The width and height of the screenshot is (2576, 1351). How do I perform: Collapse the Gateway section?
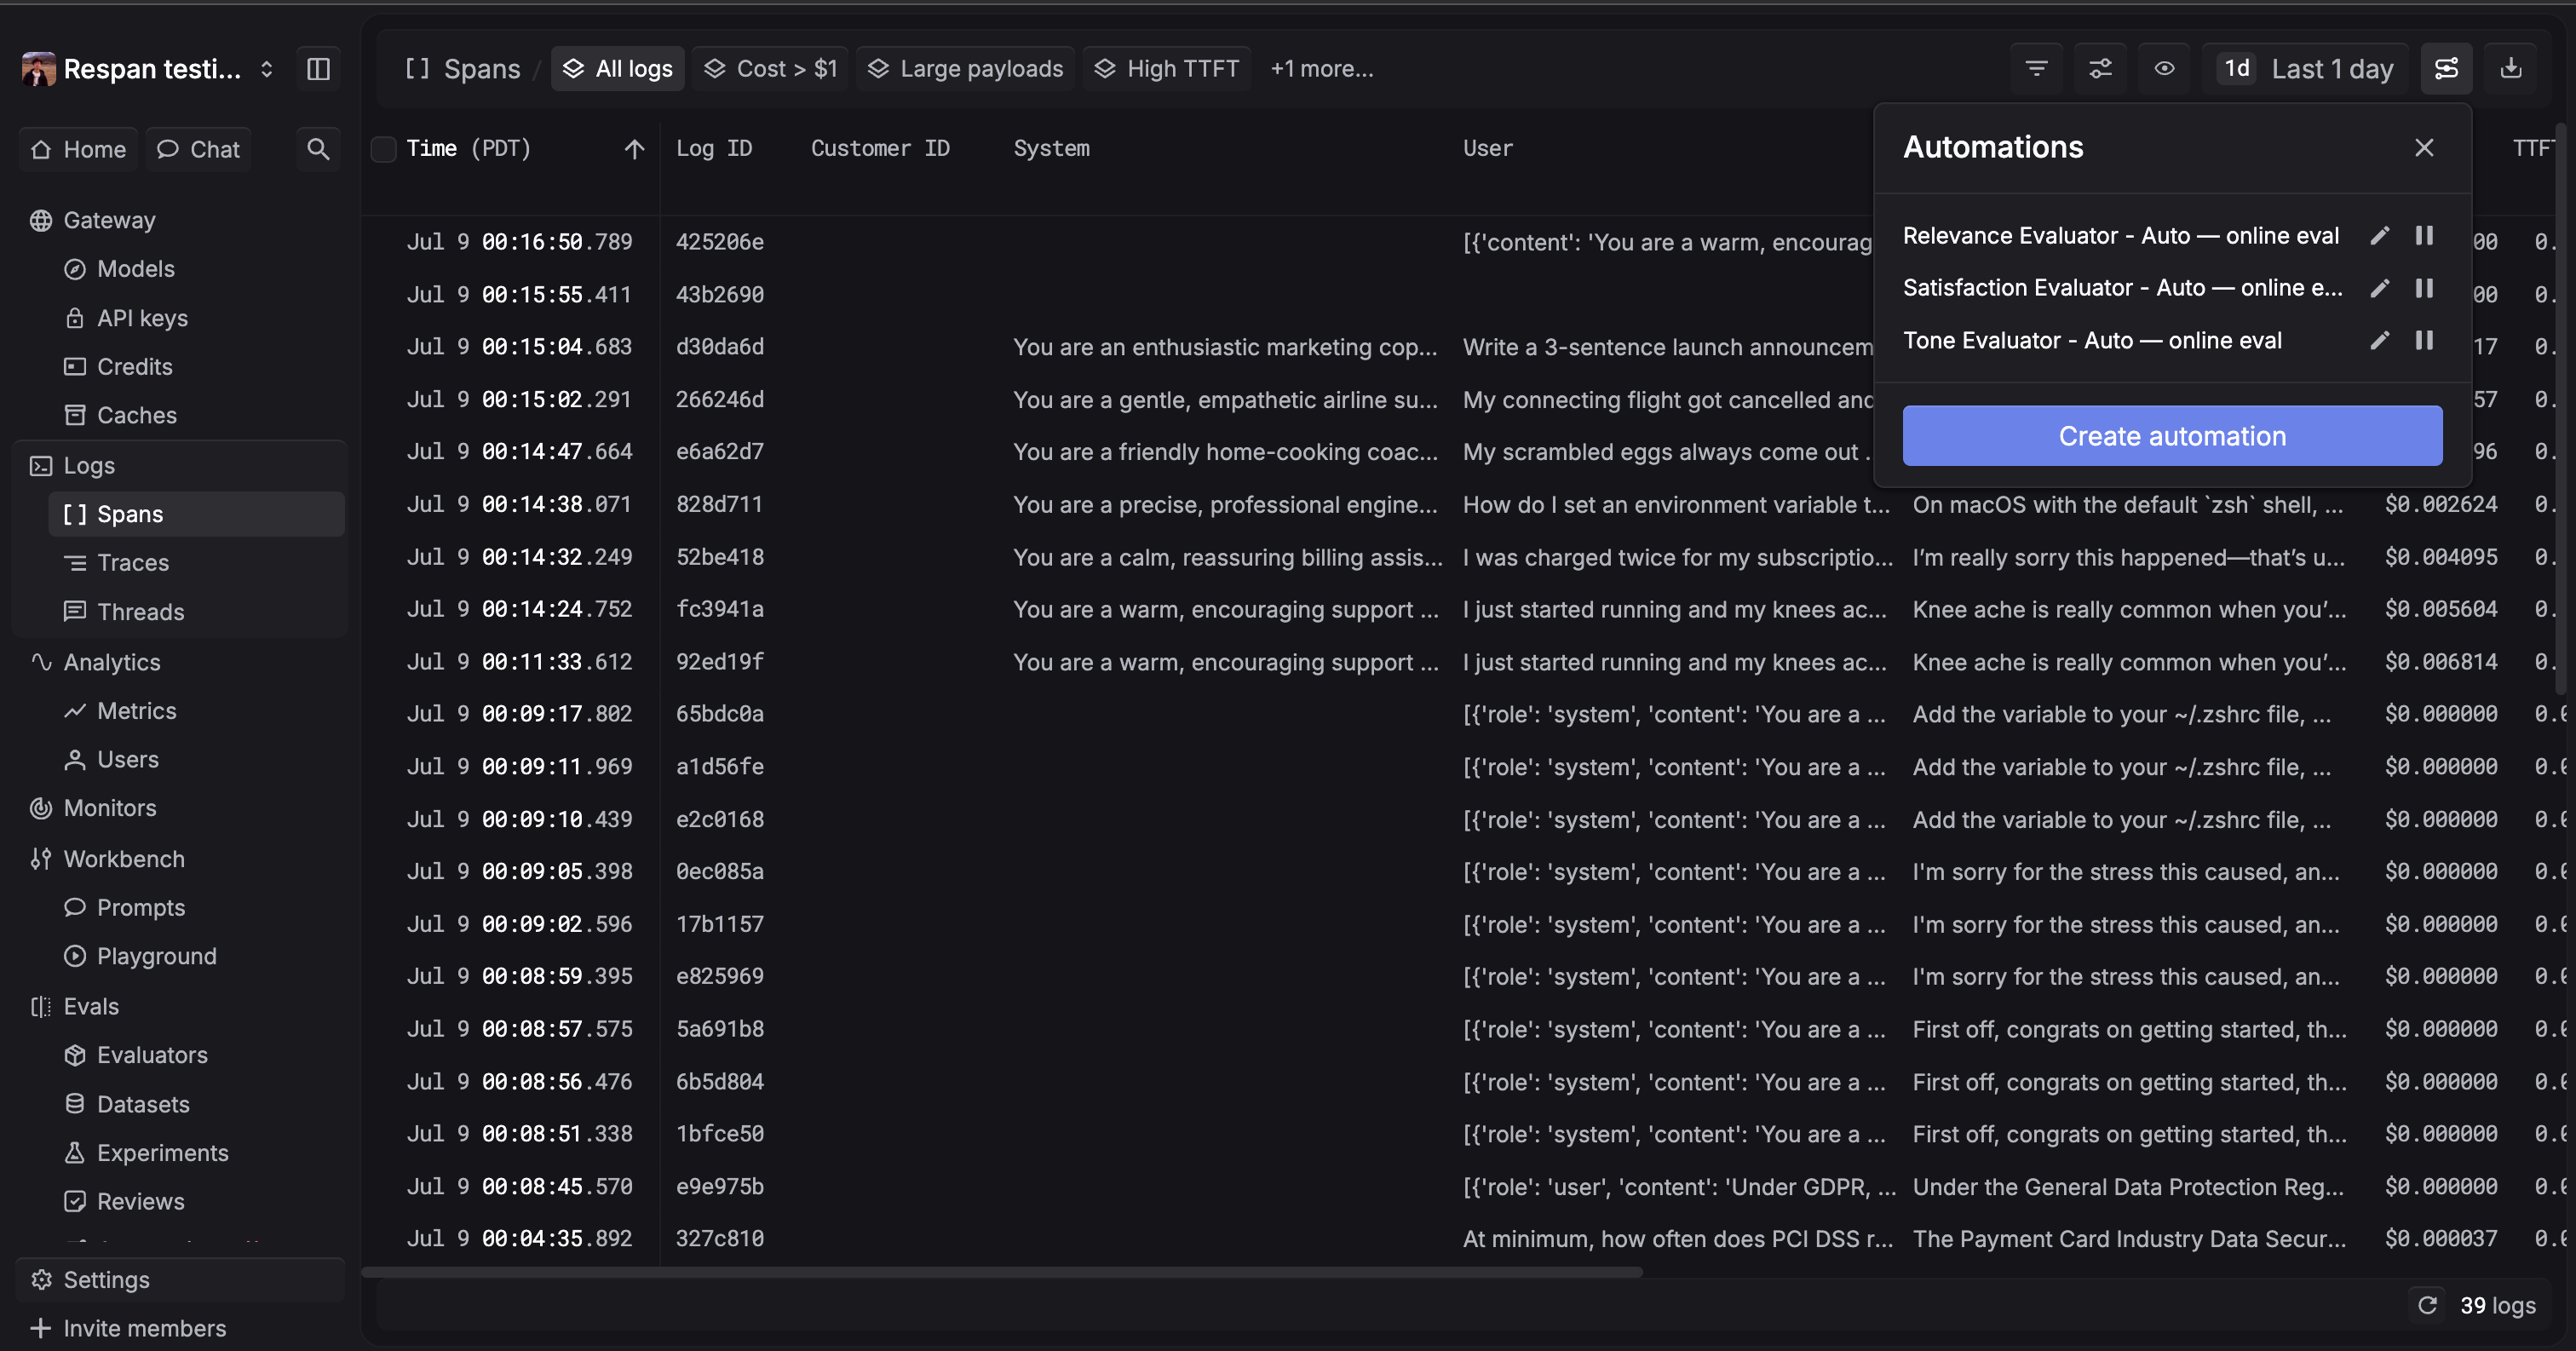tap(109, 220)
